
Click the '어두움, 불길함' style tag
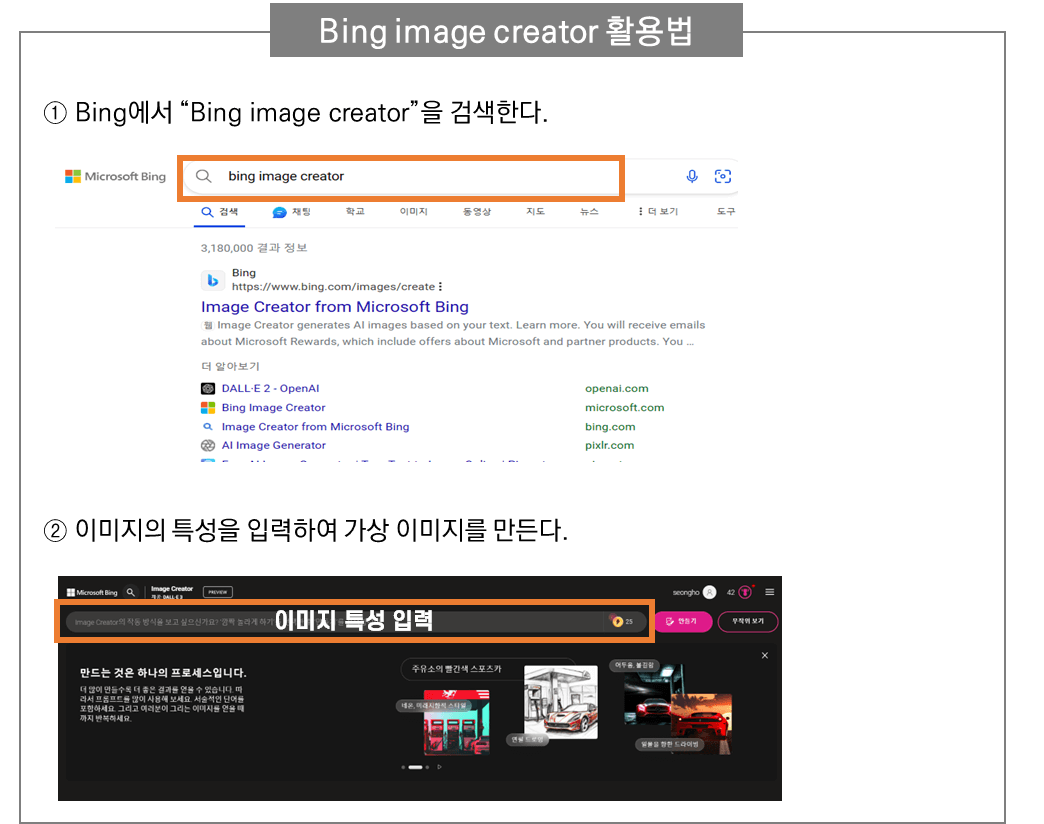pyautogui.click(x=634, y=665)
